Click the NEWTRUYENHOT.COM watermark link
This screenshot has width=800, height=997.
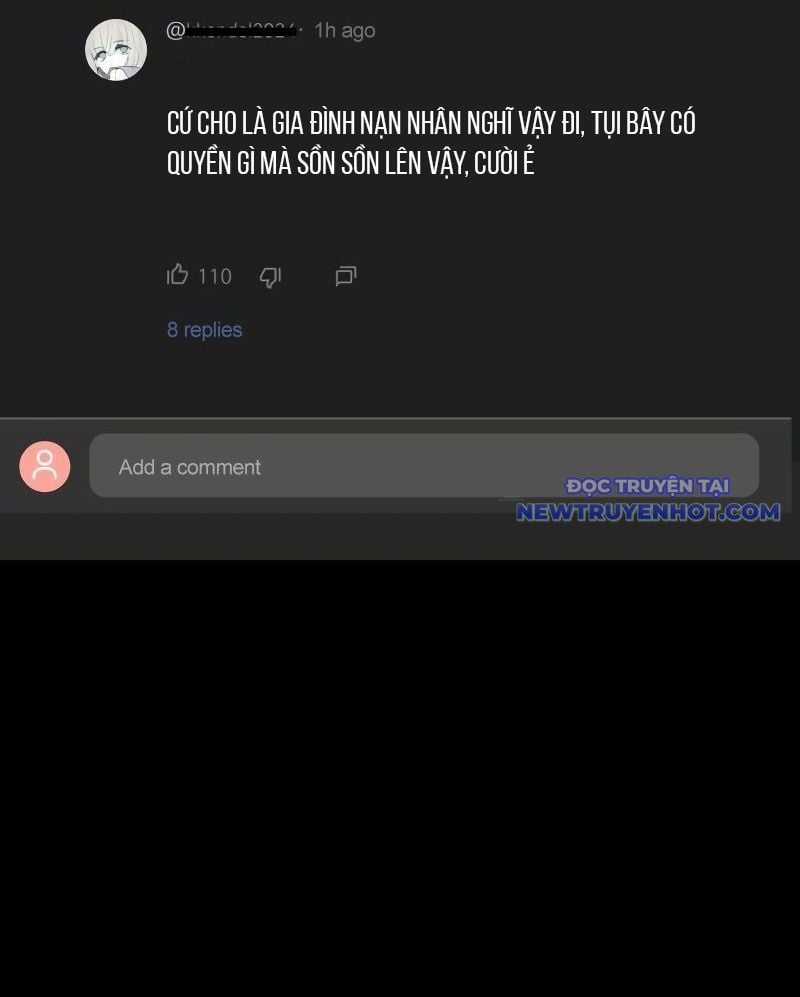pyautogui.click(x=647, y=512)
